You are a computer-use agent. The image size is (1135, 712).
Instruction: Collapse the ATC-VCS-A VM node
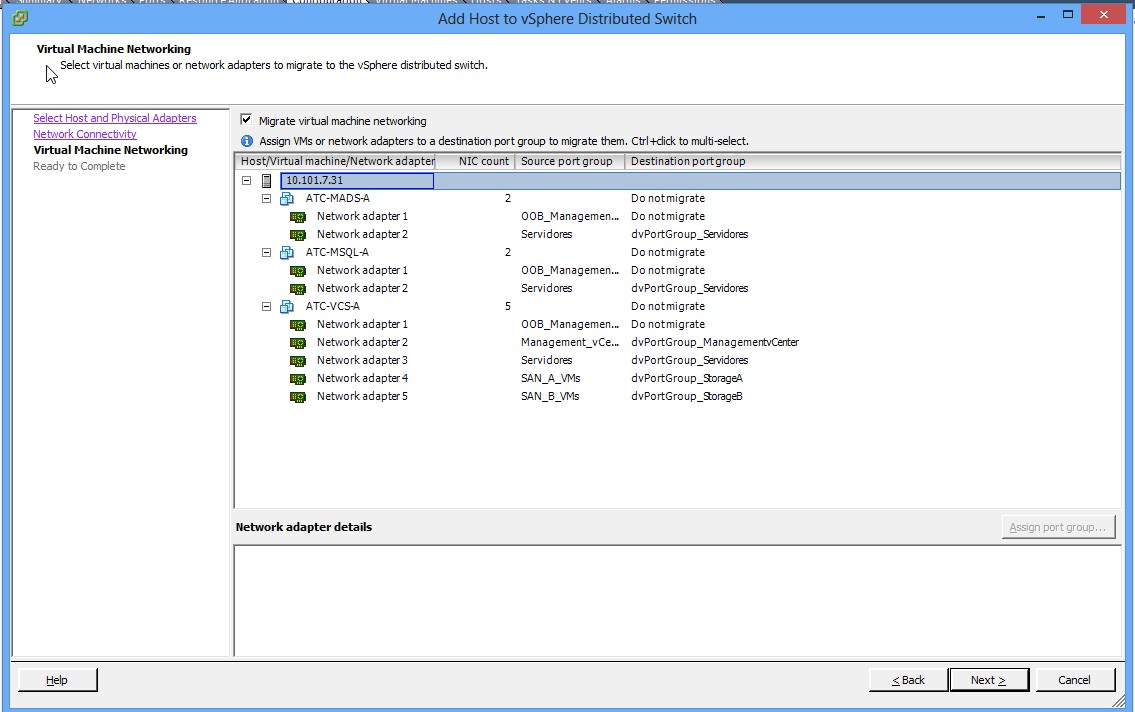[x=266, y=307]
